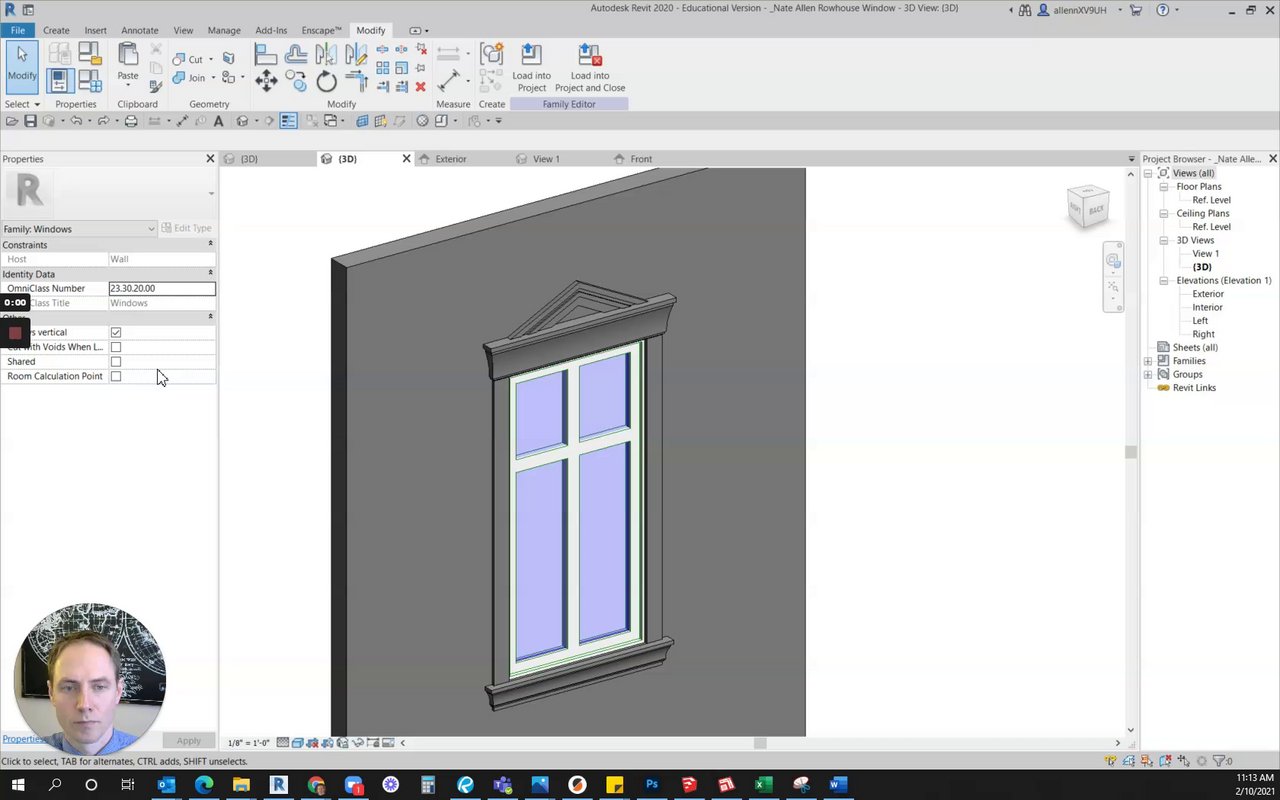Select the Copy tool in Modify panel
1280x800 pixels.
[x=296, y=82]
